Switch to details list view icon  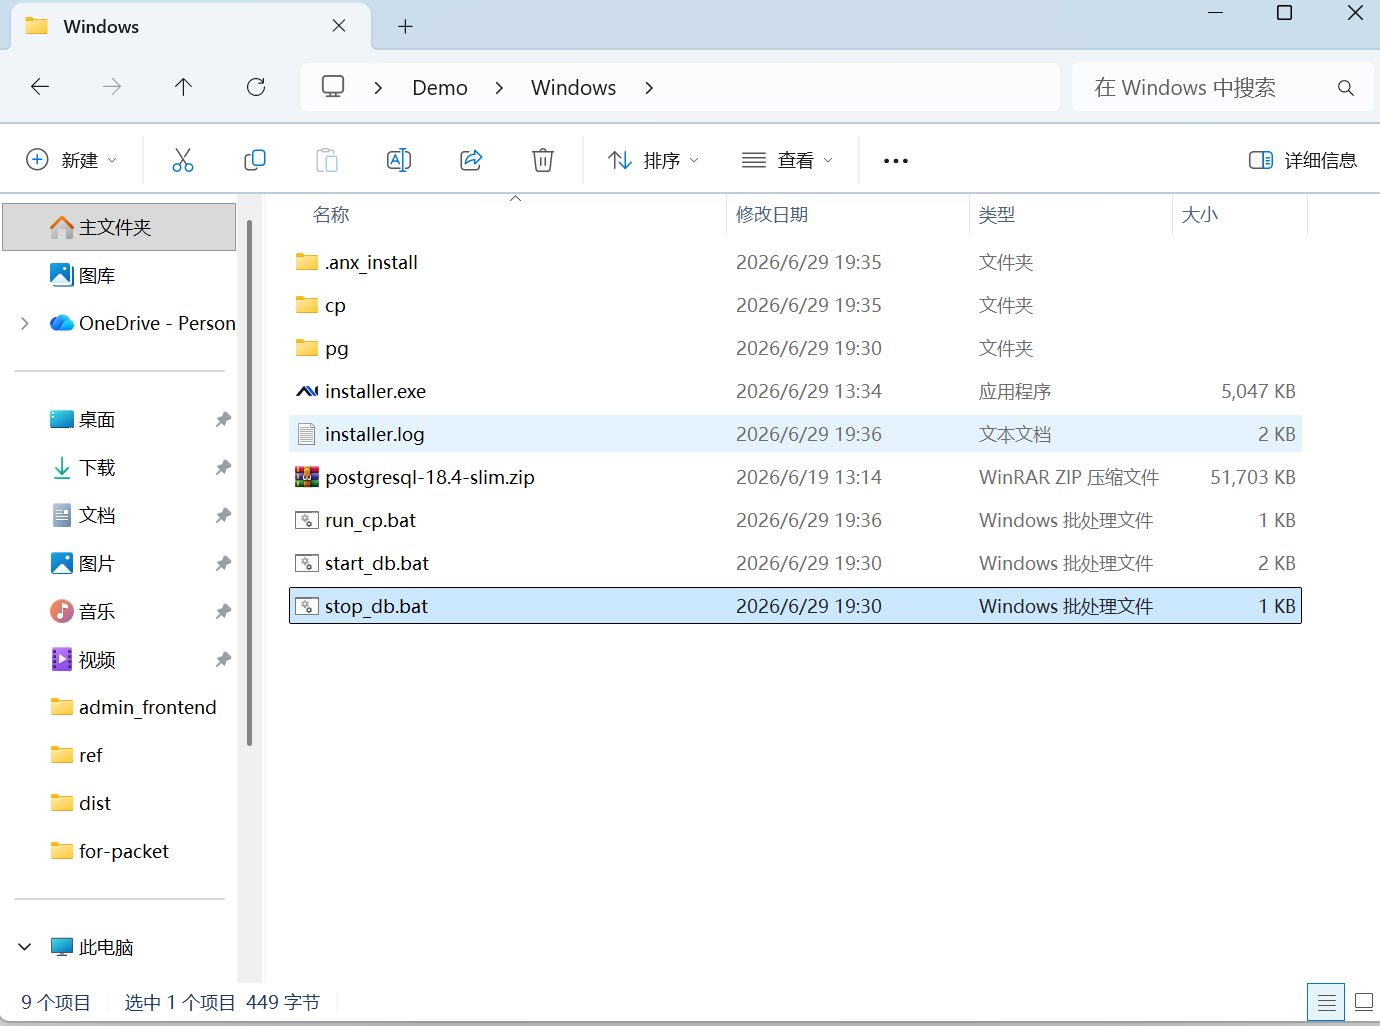coord(1326,1002)
